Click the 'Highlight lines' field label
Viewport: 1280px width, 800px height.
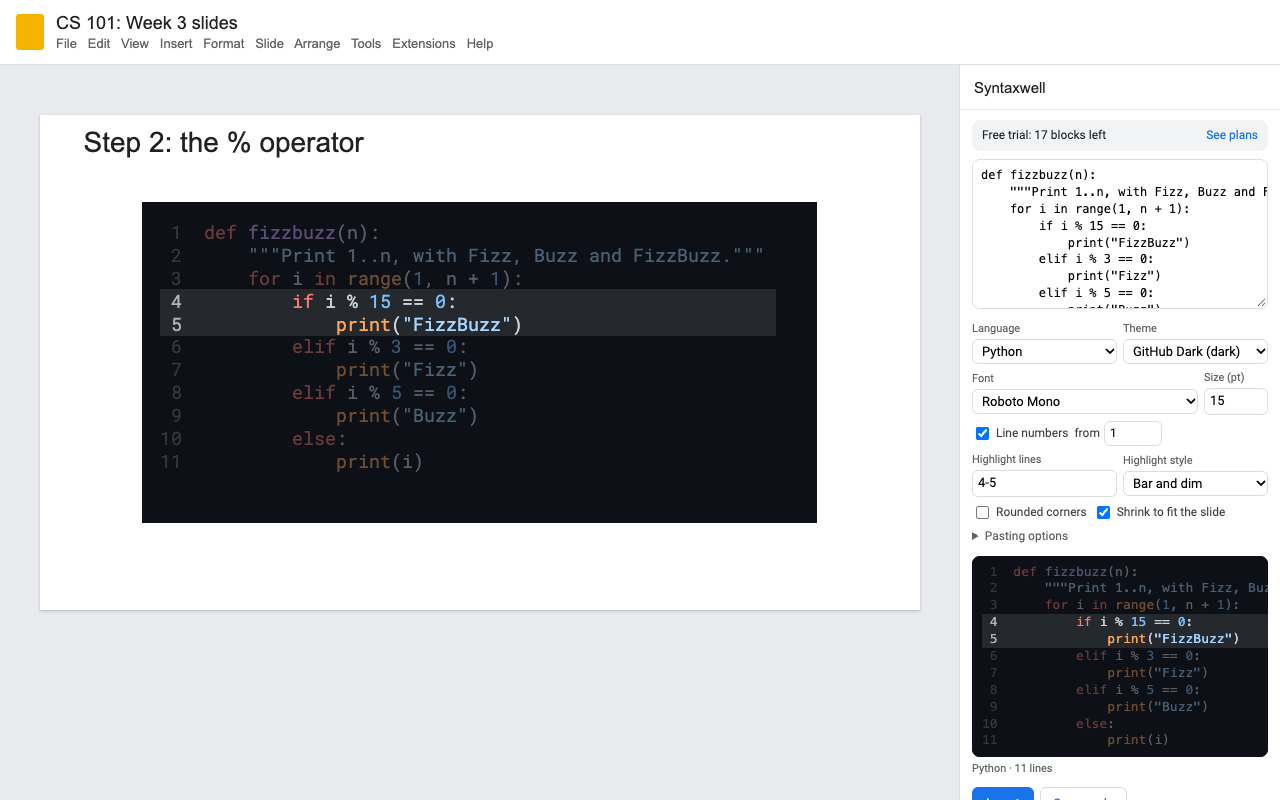click(1007, 459)
